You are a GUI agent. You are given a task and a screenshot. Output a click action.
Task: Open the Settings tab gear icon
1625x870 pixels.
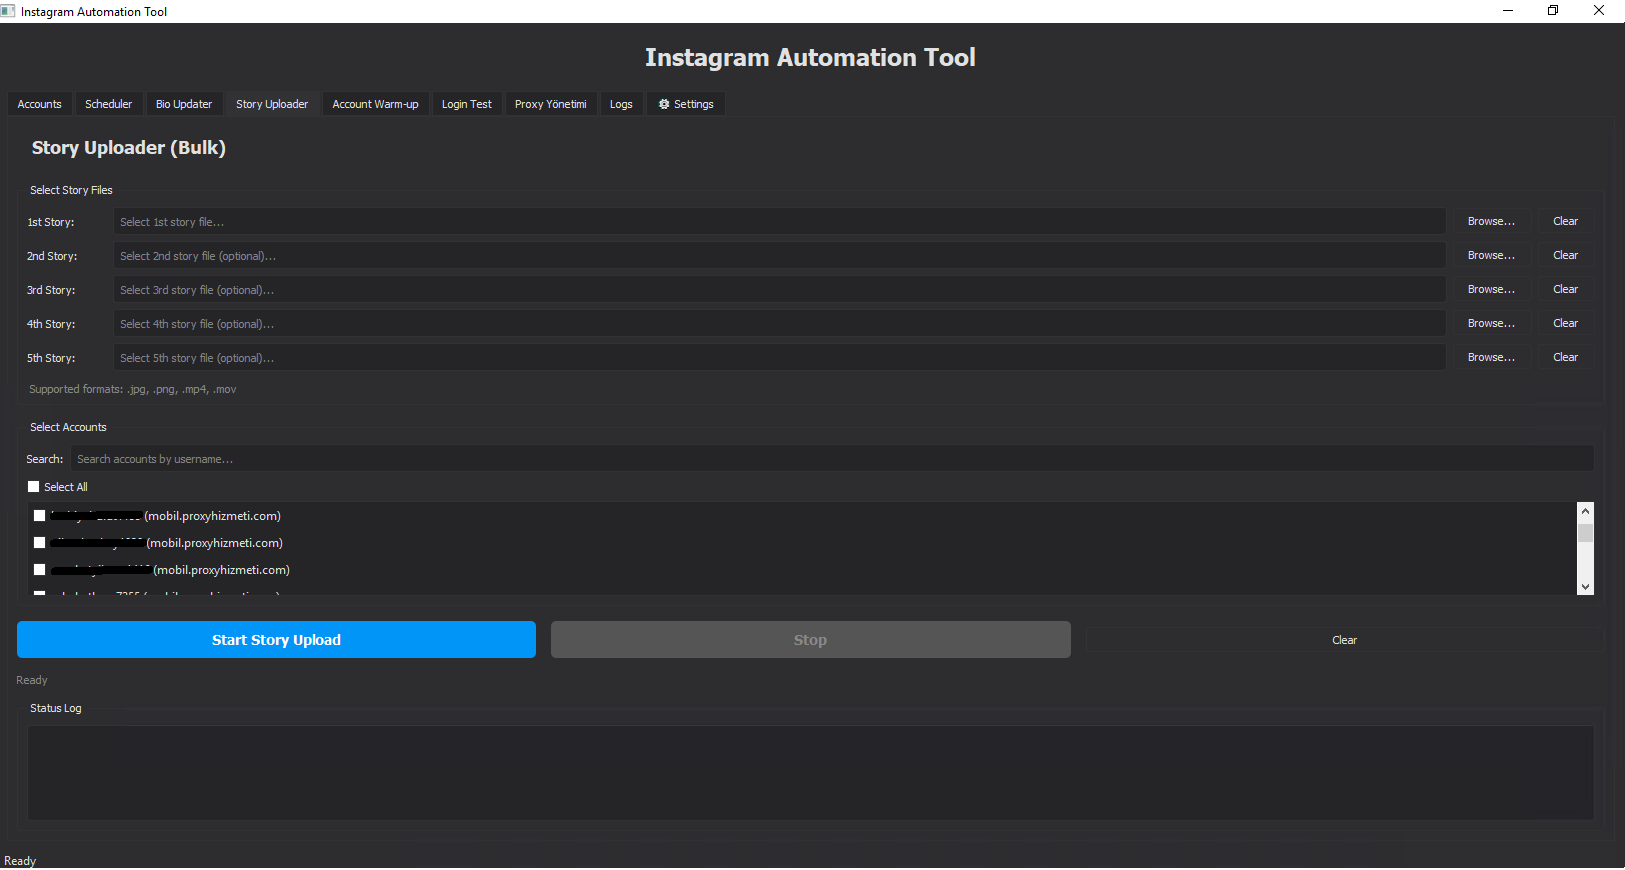(x=664, y=104)
